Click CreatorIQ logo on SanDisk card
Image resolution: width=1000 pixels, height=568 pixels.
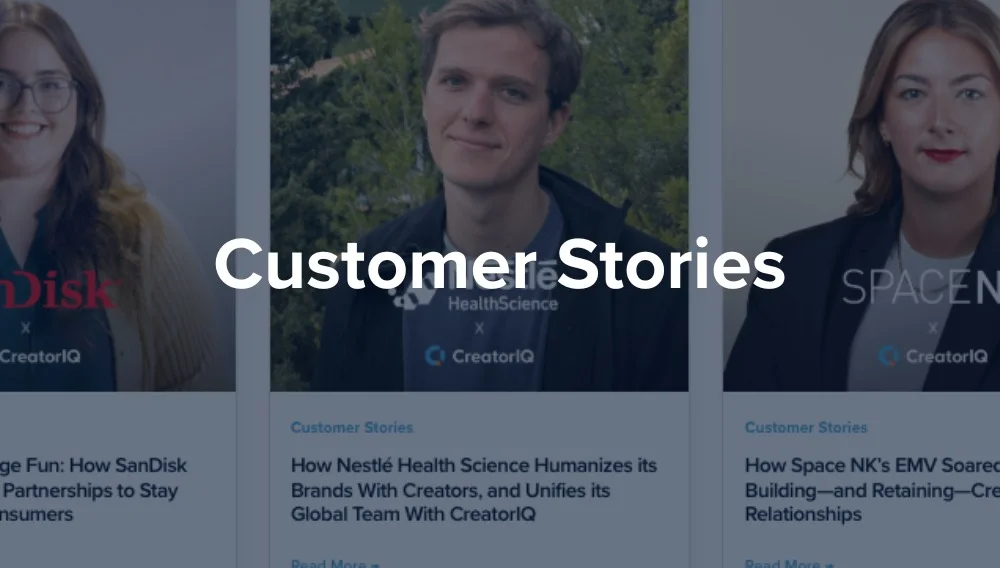(40, 356)
